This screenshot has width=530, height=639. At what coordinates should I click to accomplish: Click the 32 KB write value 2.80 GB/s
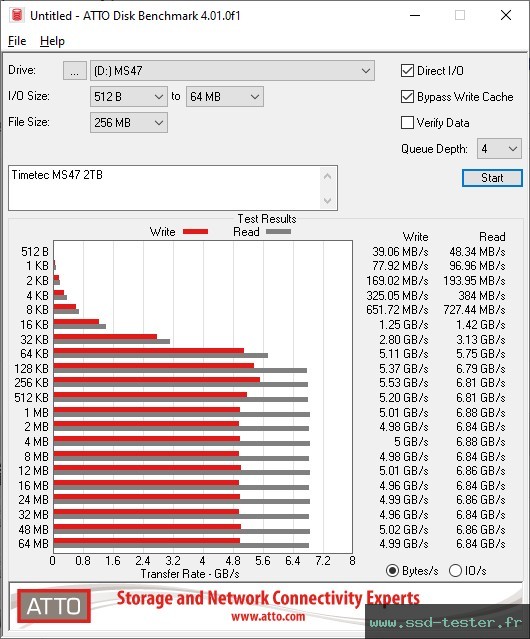pos(404,339)
